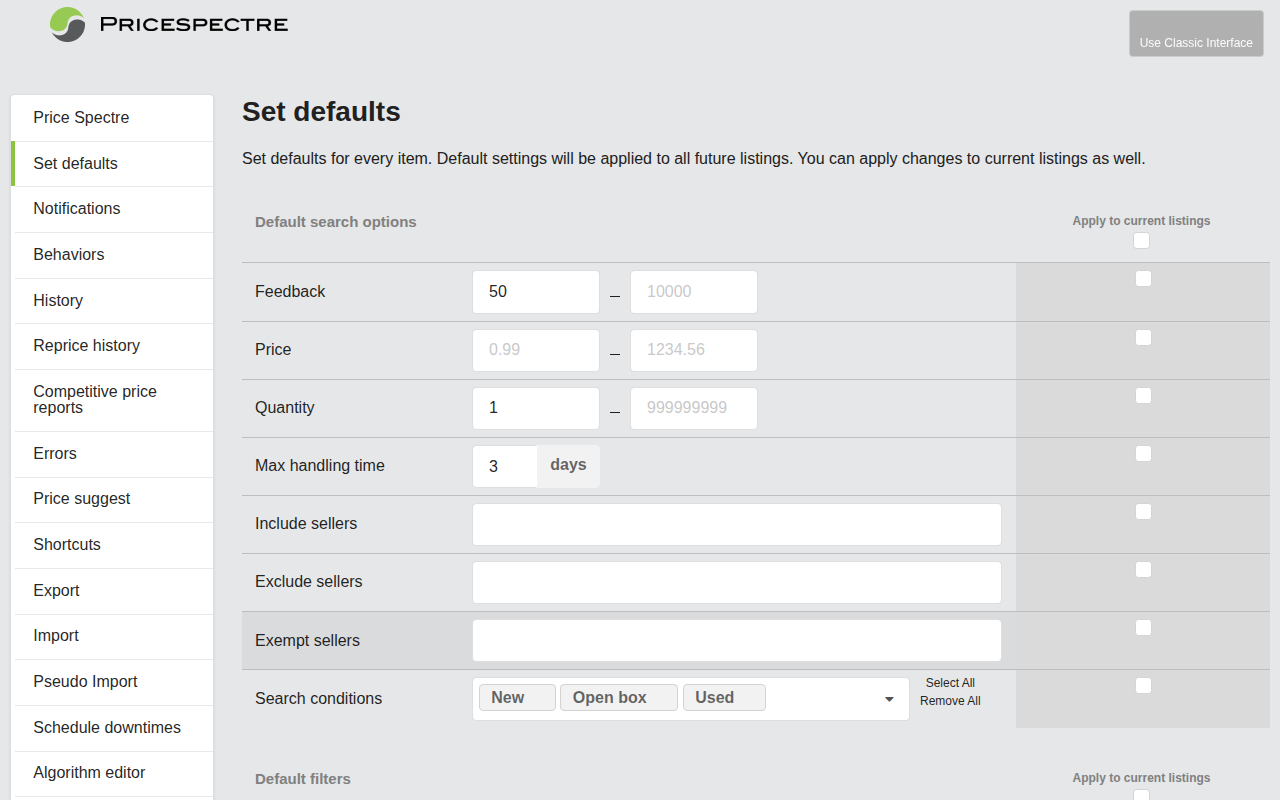Toggle the Default search options apply-all checkbox
This screenshot has height=800, width=1280.
click(x=1141, y=240)
